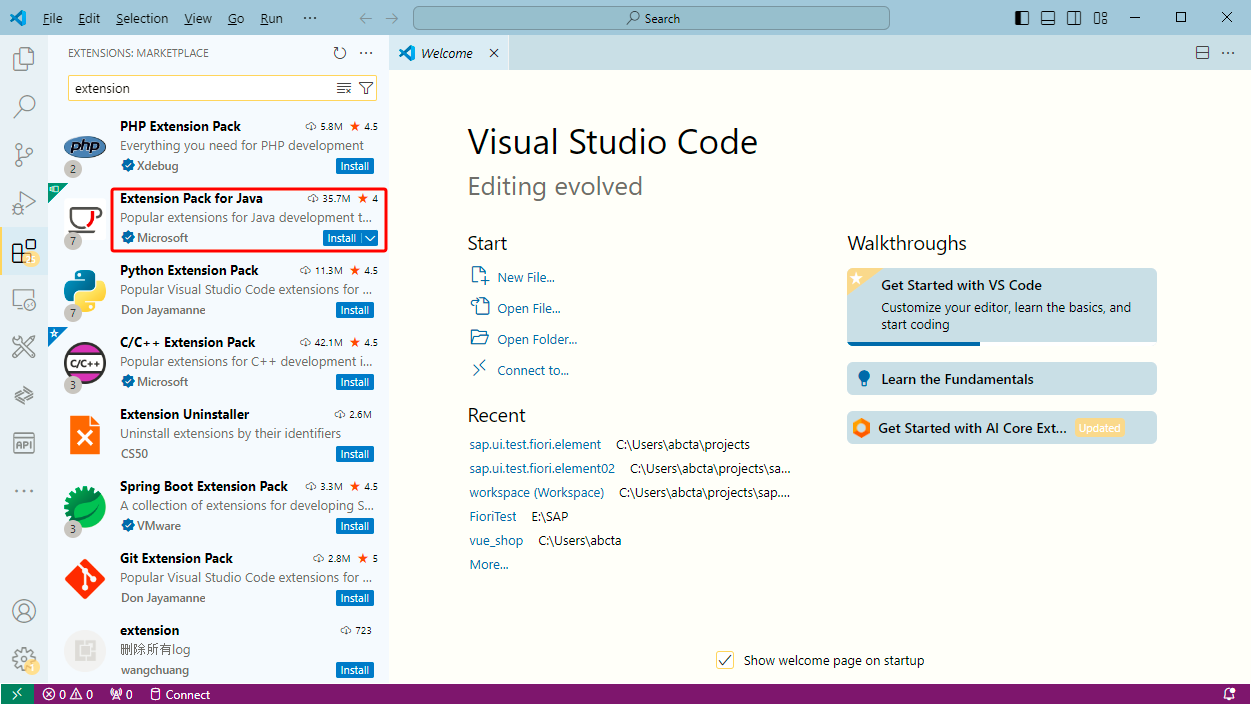The height and width of the screenshot is (705, 1251).
Task: Toggle primary side bar layout button
Action: point(1021,18)
